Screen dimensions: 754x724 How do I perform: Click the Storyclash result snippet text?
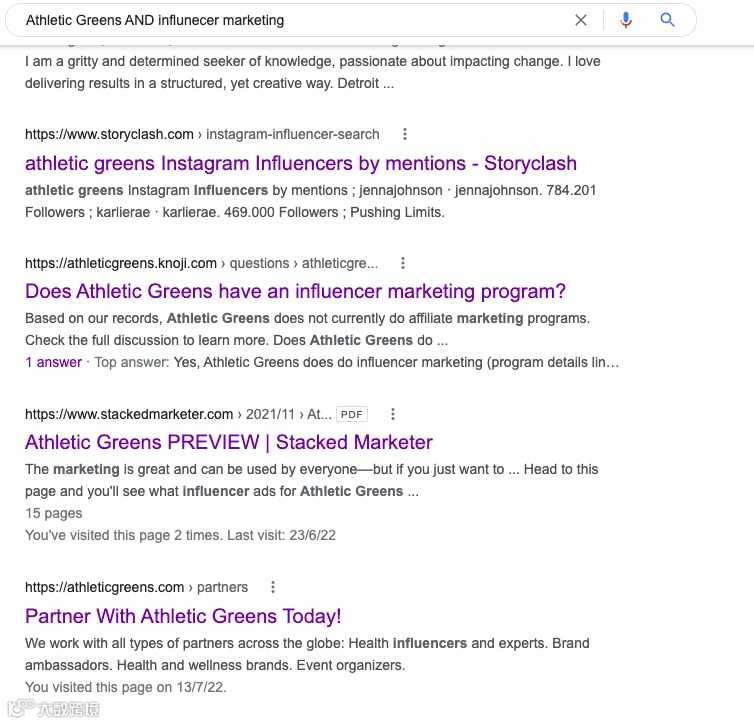pos(310,201)
